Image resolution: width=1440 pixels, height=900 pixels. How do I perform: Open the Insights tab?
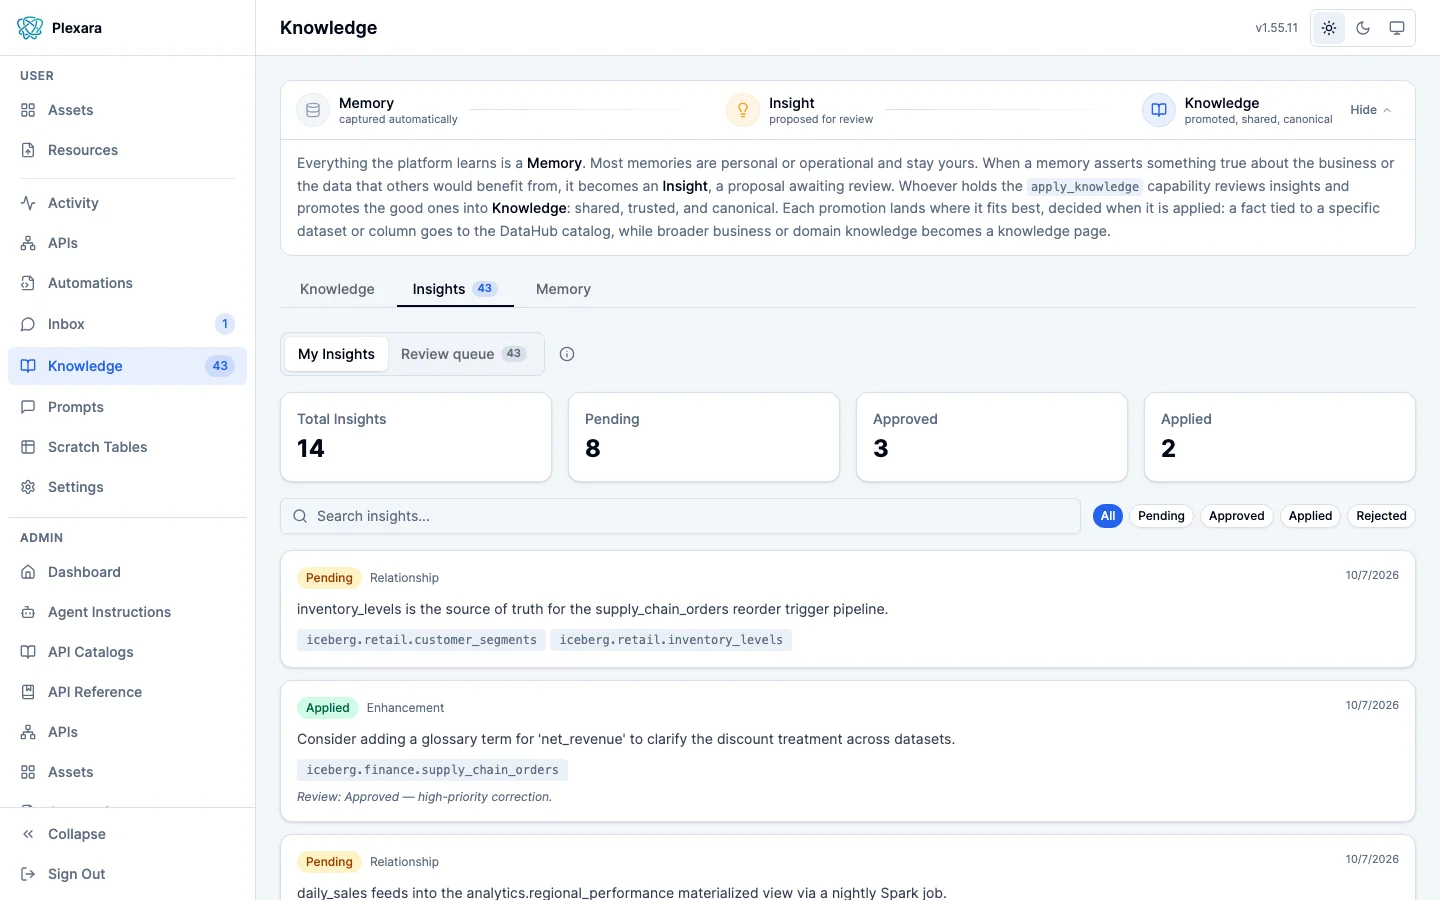click(455, 289)
